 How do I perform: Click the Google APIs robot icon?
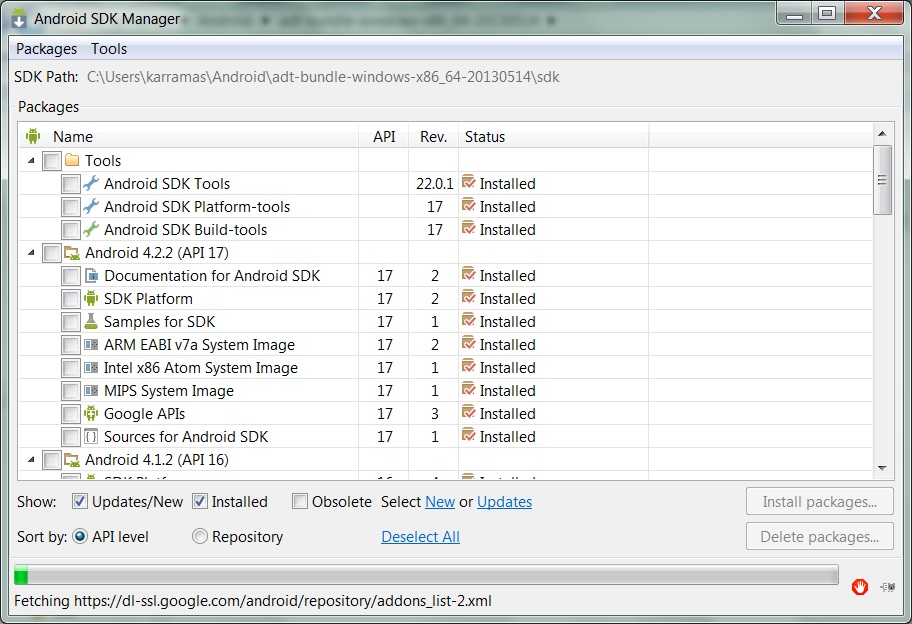[91, 413]
